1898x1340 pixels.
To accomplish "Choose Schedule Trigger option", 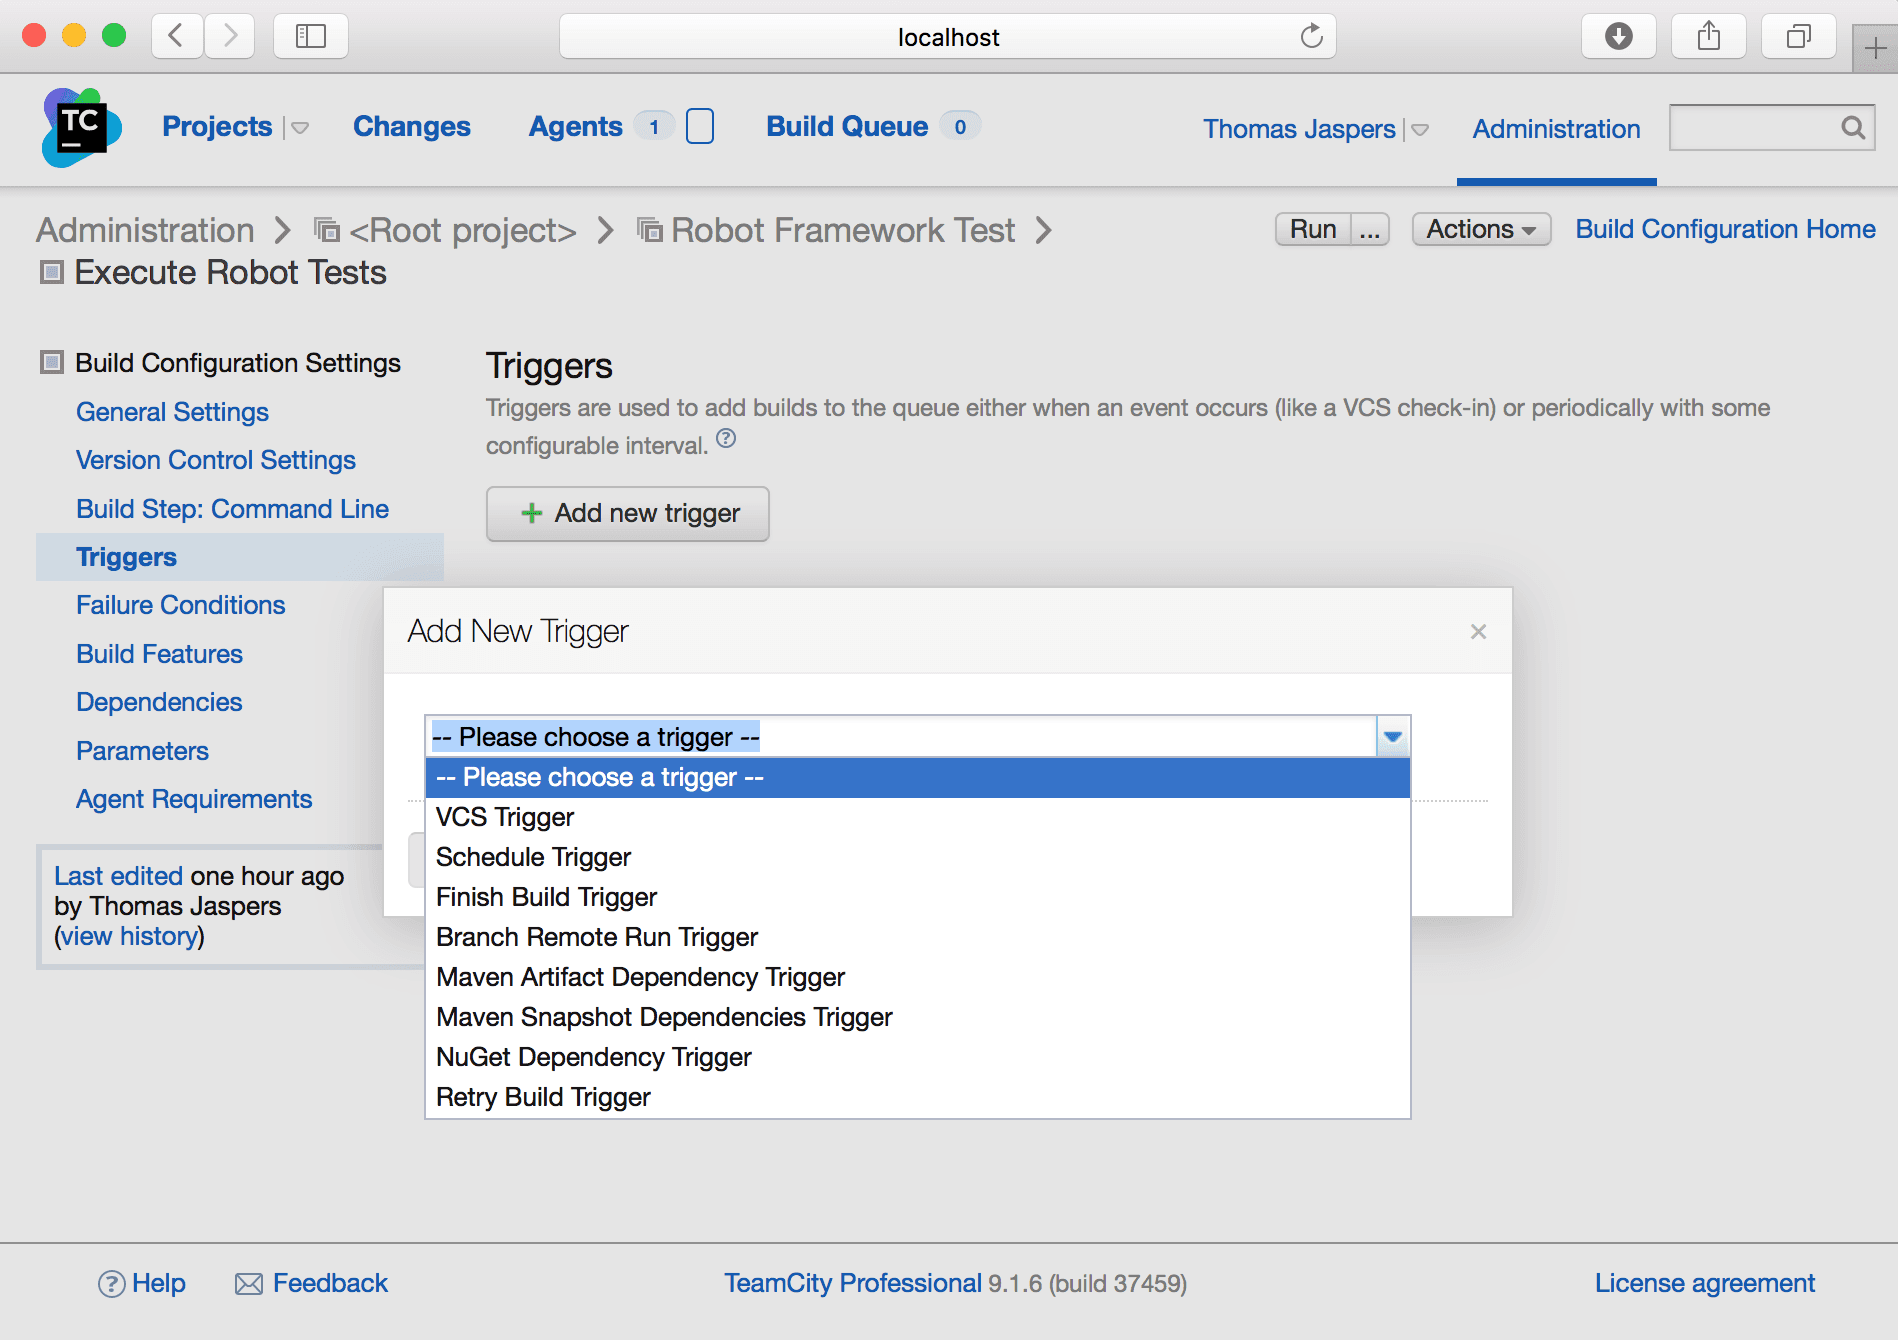I will point(533,858).
